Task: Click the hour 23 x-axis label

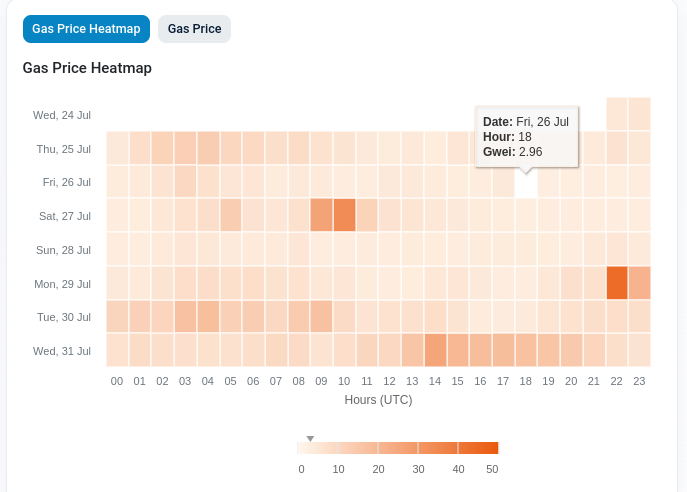Action: point(639,381)
